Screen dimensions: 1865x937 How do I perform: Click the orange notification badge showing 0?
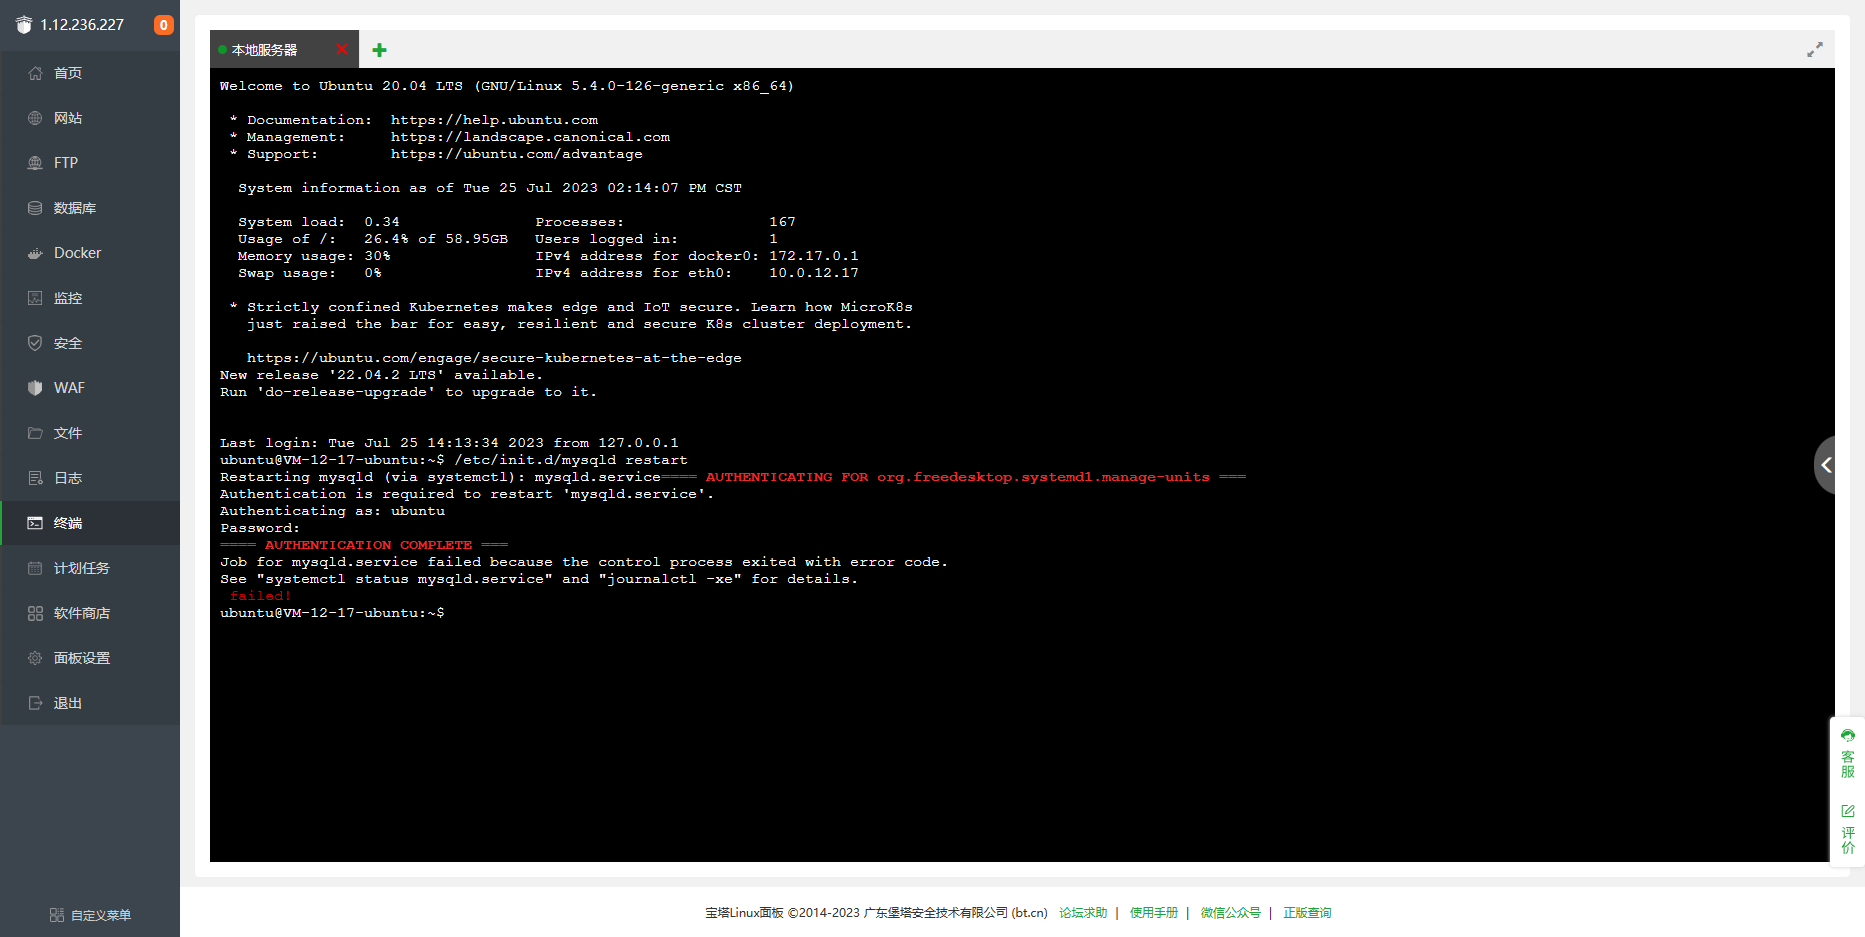163,25
